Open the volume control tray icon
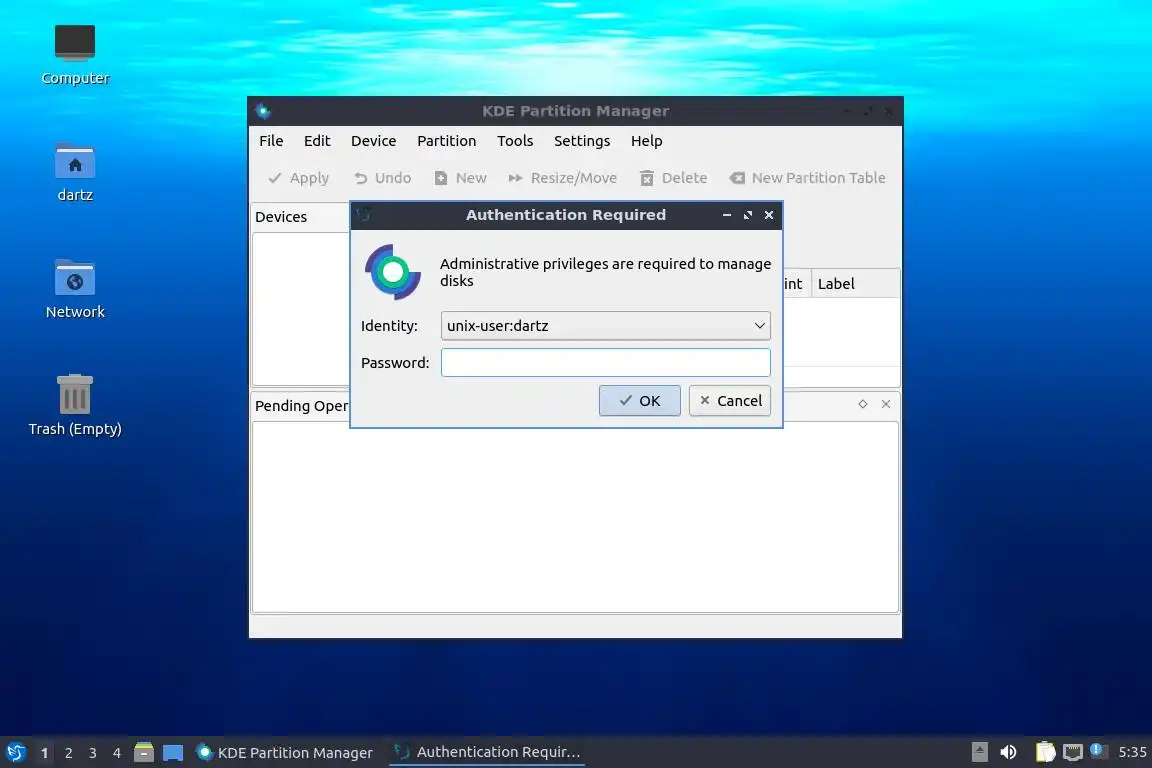Image resolution: width=1152 pixels, height=768 pixels. (x=1009, y=752)
